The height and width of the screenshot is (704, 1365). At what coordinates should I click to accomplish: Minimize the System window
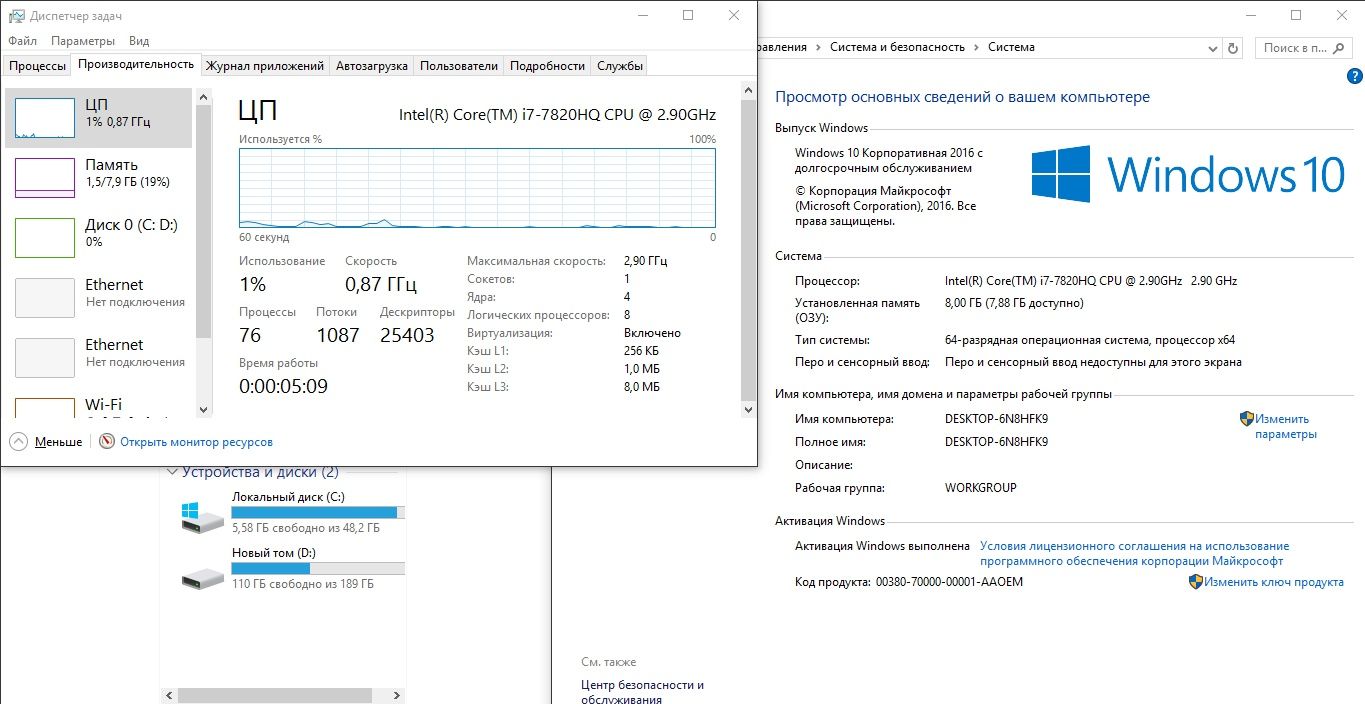pos(1250,15)
